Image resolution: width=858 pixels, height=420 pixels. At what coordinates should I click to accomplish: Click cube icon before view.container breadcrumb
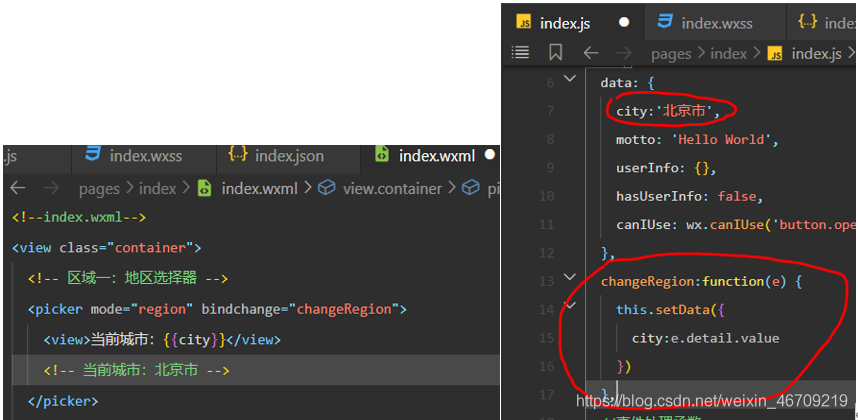(x=327, y=188)
